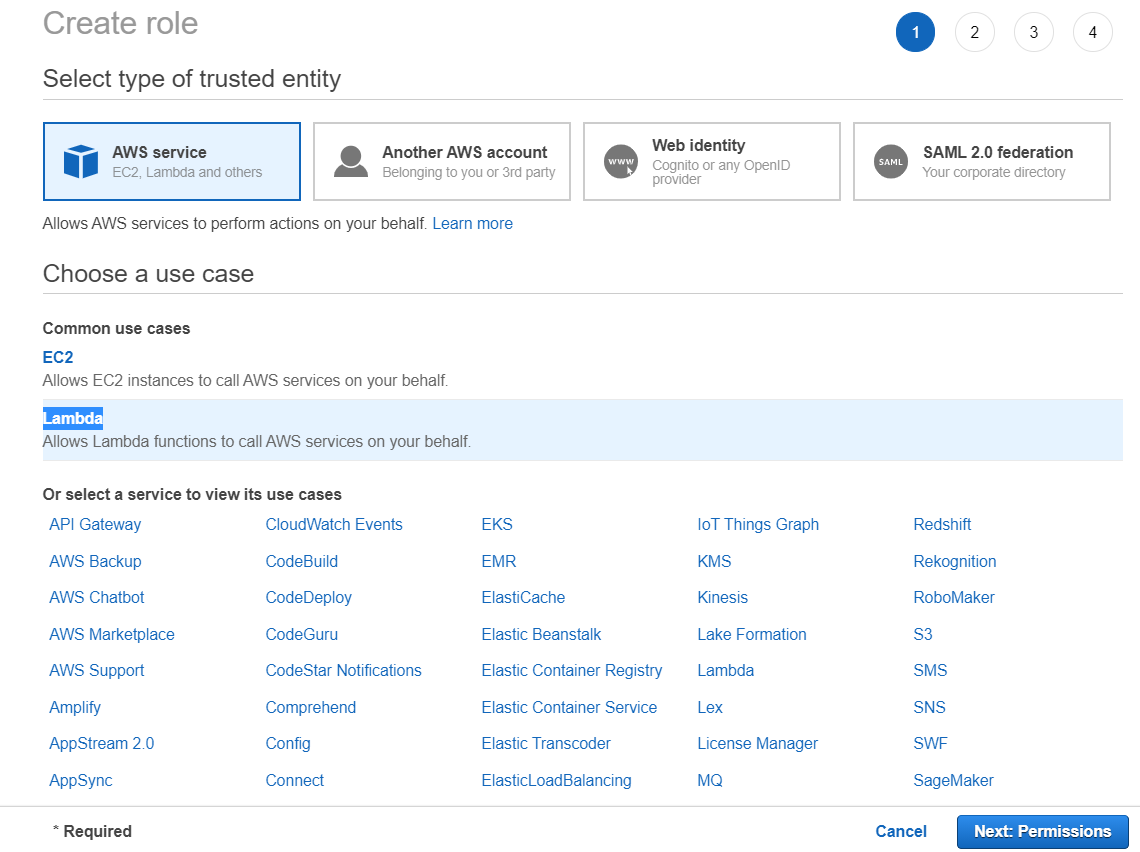Click the Web identity www icon
Viewport: 1140px width, 852px height.
pyautogui.click(x=621, y=161)
